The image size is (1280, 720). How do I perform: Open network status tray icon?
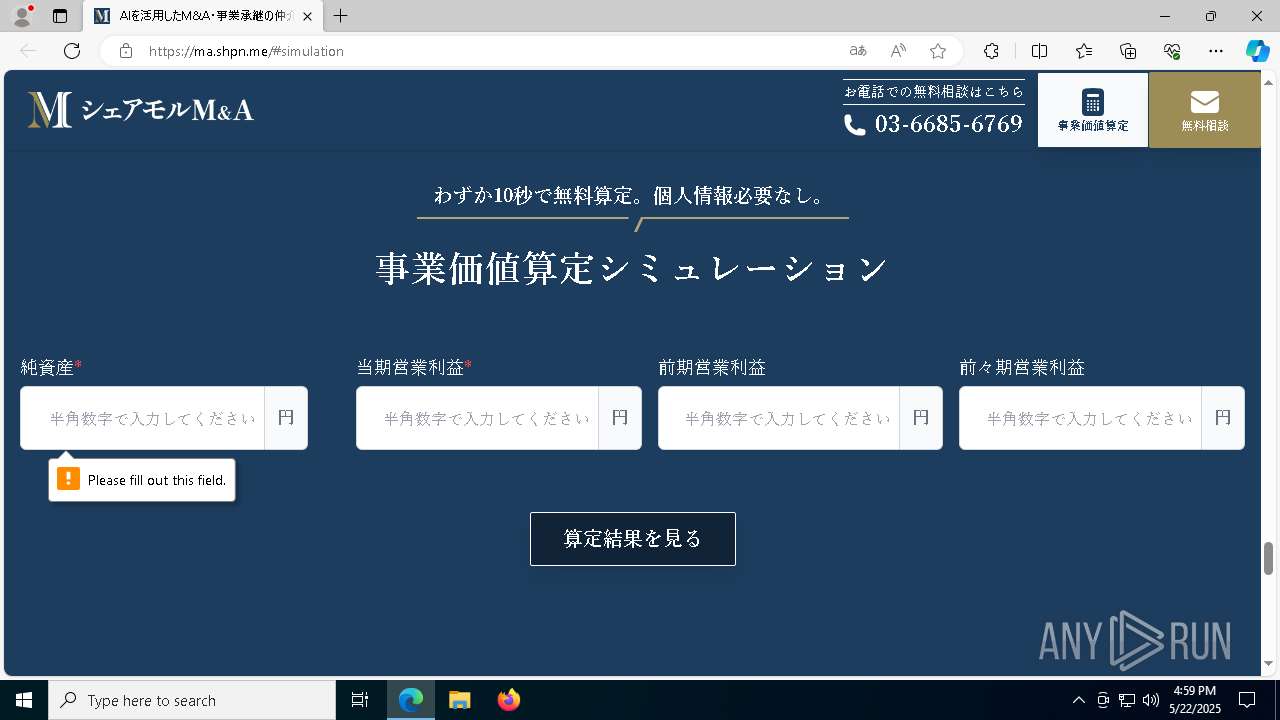point(1127,700)
